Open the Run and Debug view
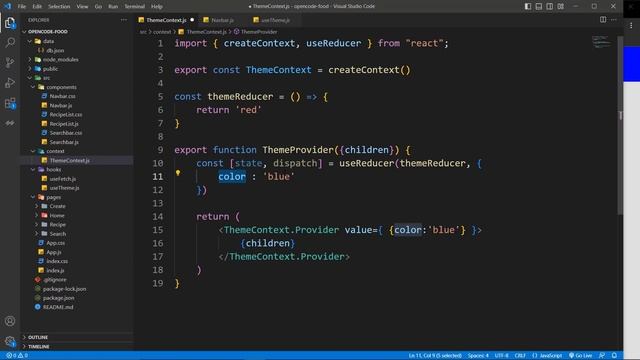 point(10,83)
